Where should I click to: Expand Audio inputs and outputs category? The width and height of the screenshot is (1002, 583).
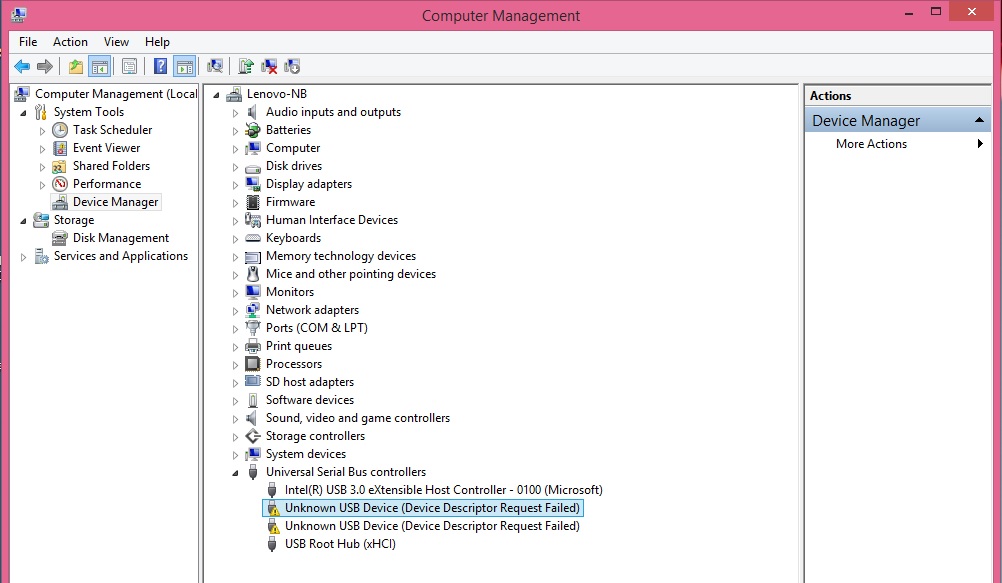(235, 113)
